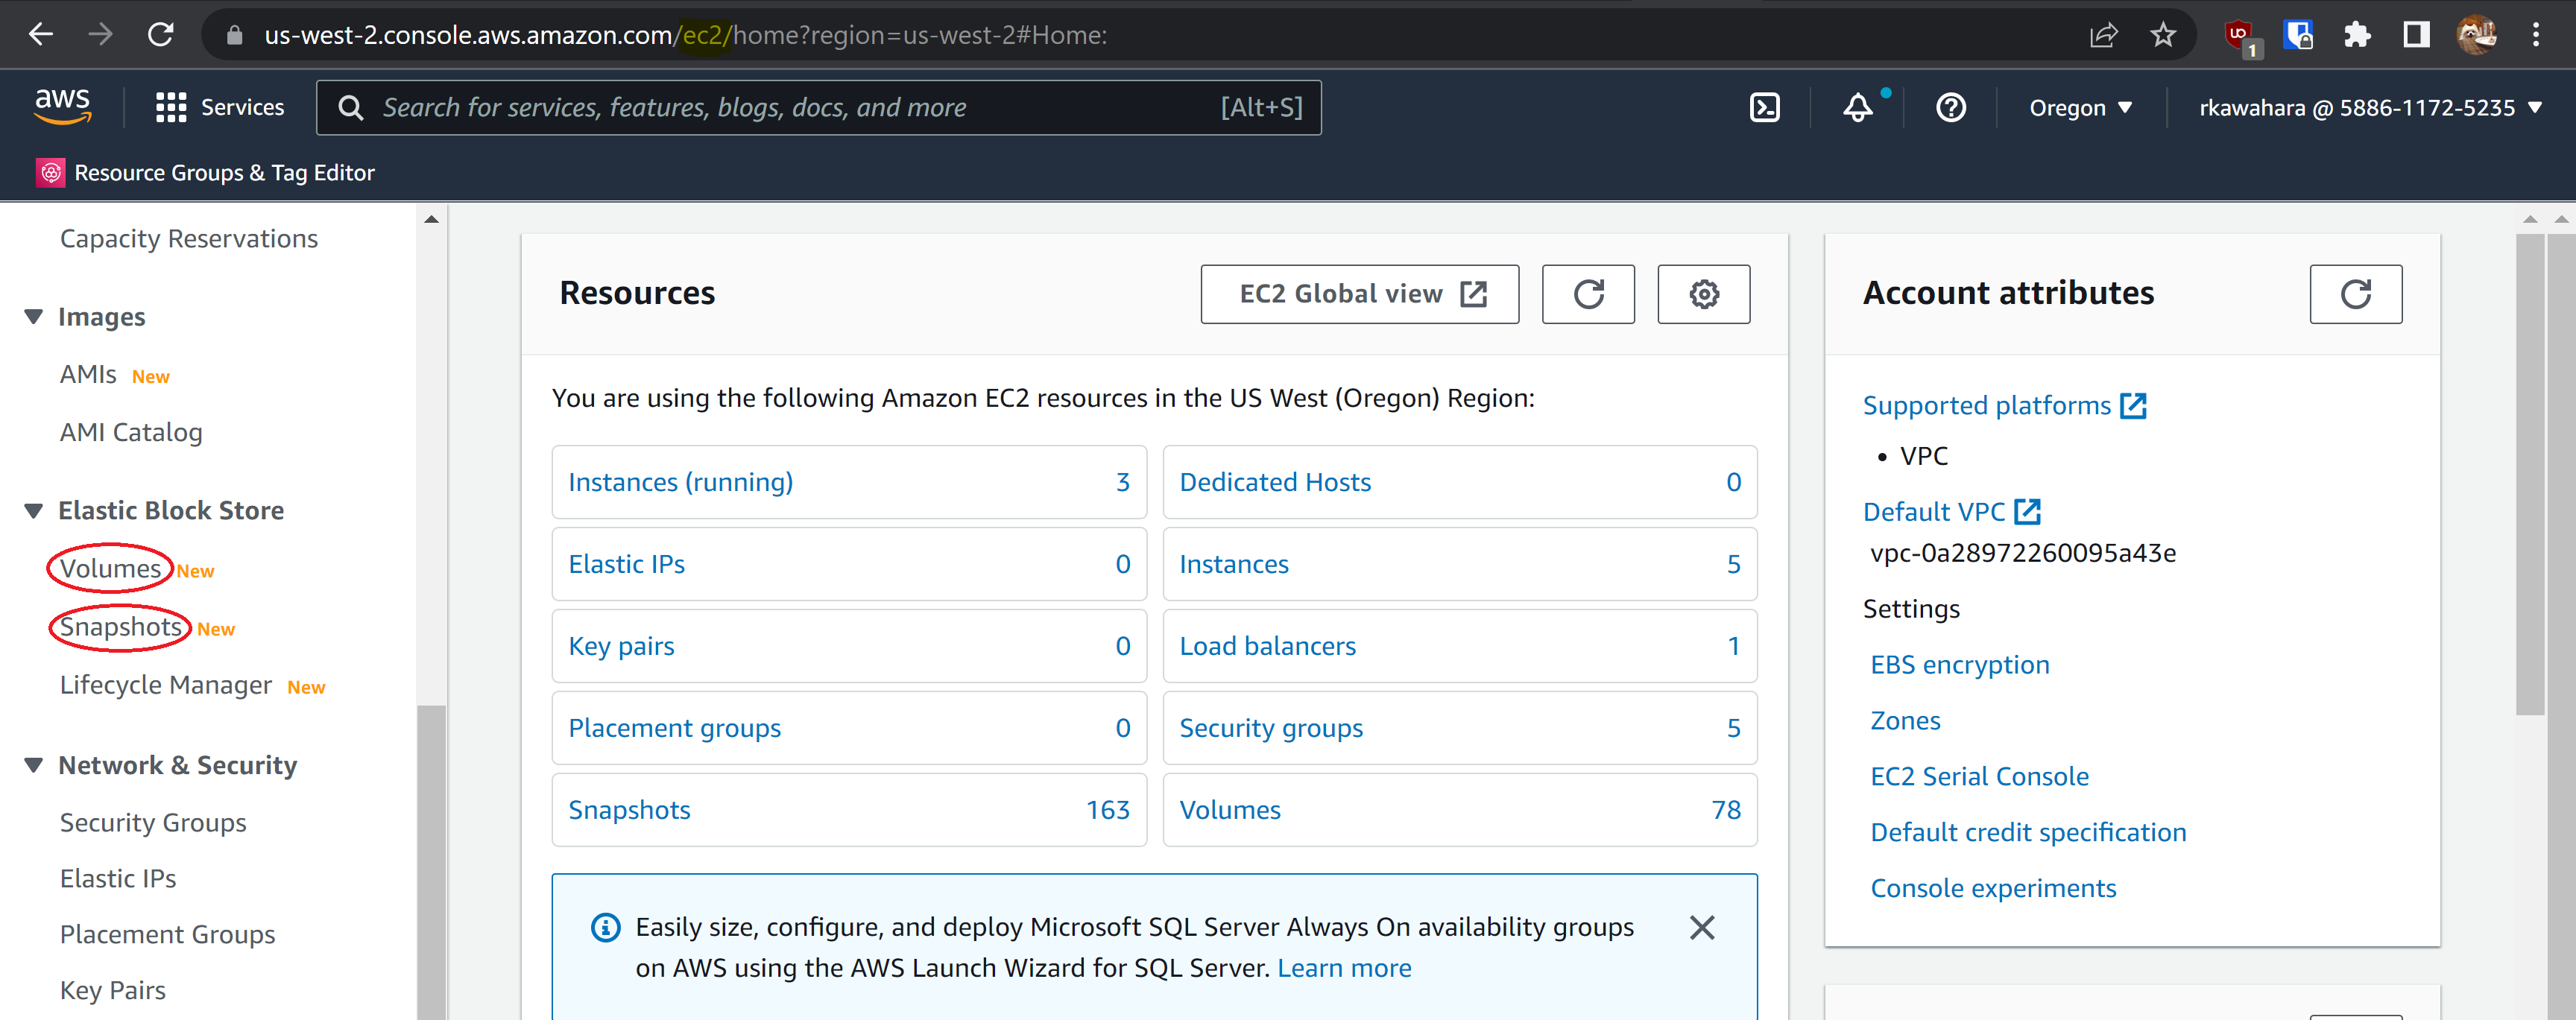
Task: Click the Resource Groups & Tag Editor icon
Action: 50,172
